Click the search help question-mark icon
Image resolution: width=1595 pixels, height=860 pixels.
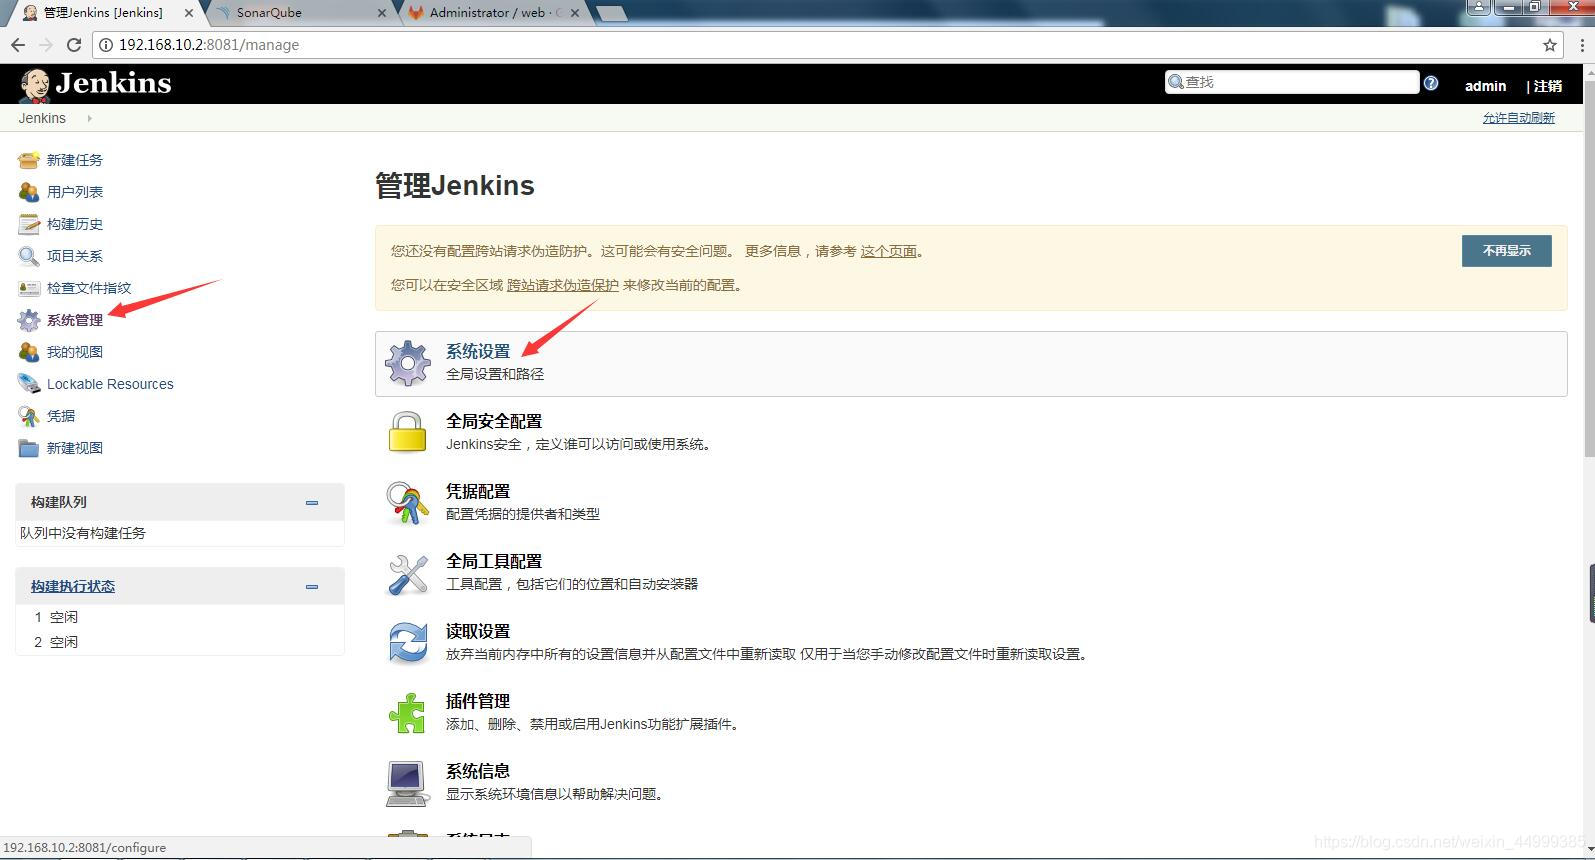[x=1431, y=83]
